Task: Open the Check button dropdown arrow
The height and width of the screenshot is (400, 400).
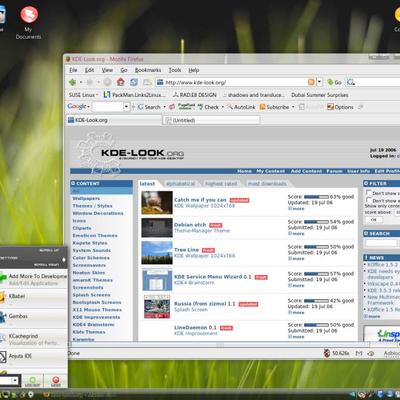Action: coord(223,107)
